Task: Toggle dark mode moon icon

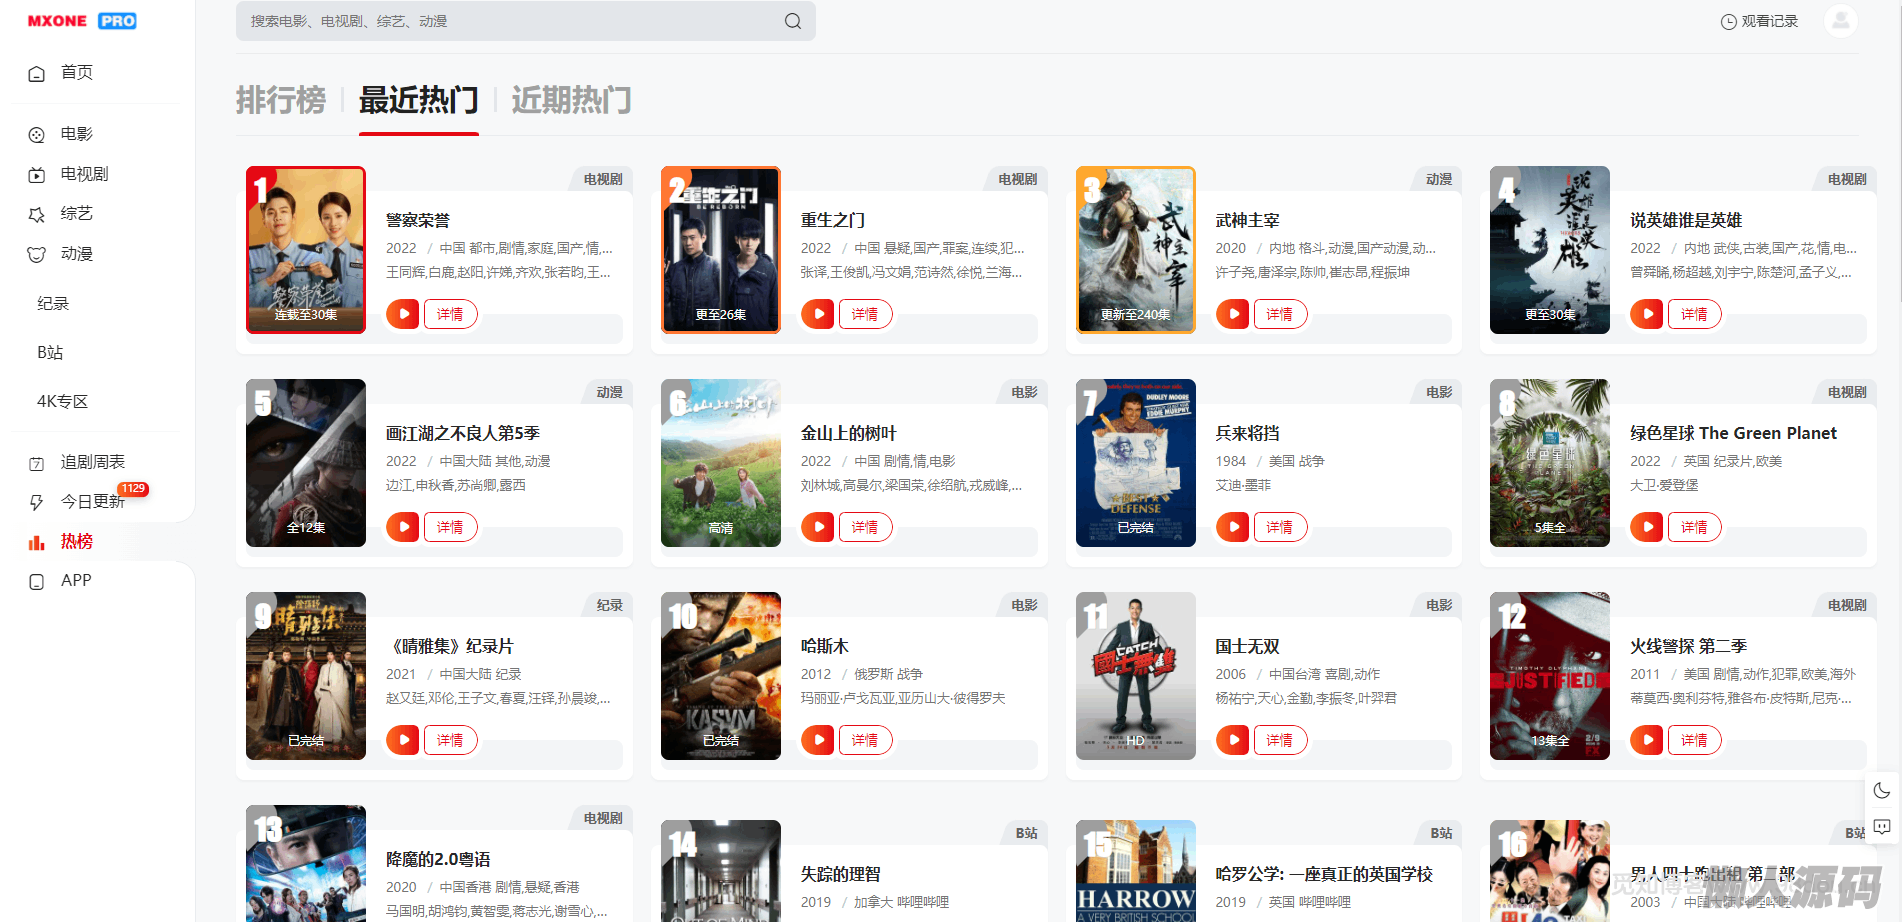Action: [1882, 791]
